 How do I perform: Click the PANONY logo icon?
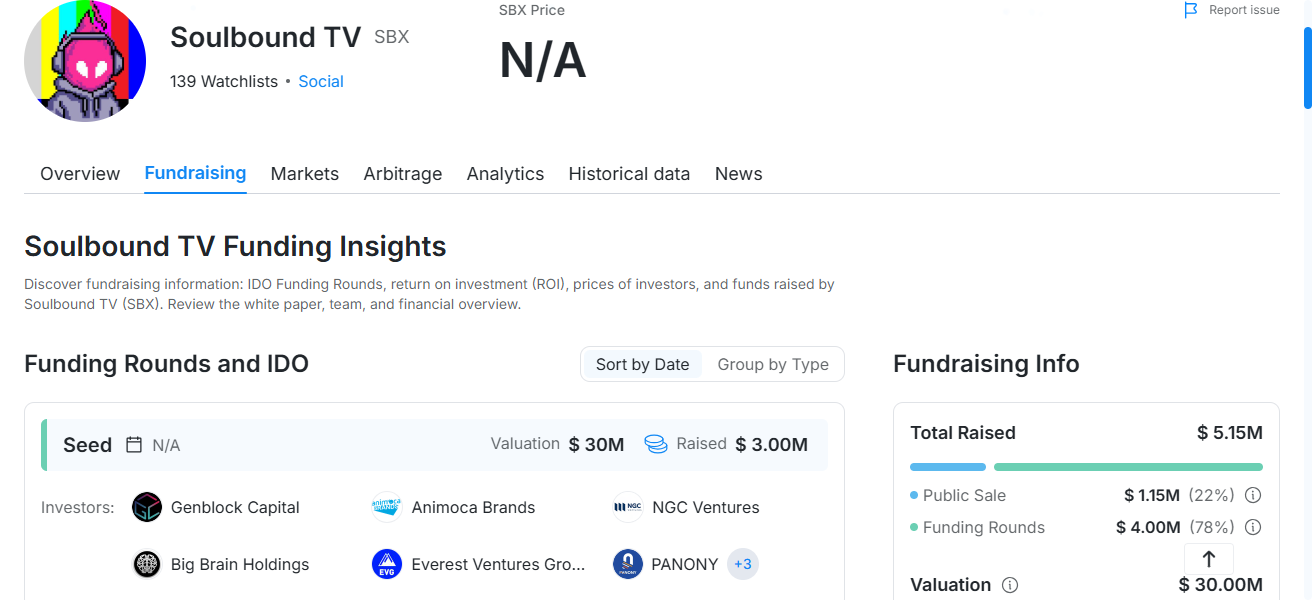[627, 564]
